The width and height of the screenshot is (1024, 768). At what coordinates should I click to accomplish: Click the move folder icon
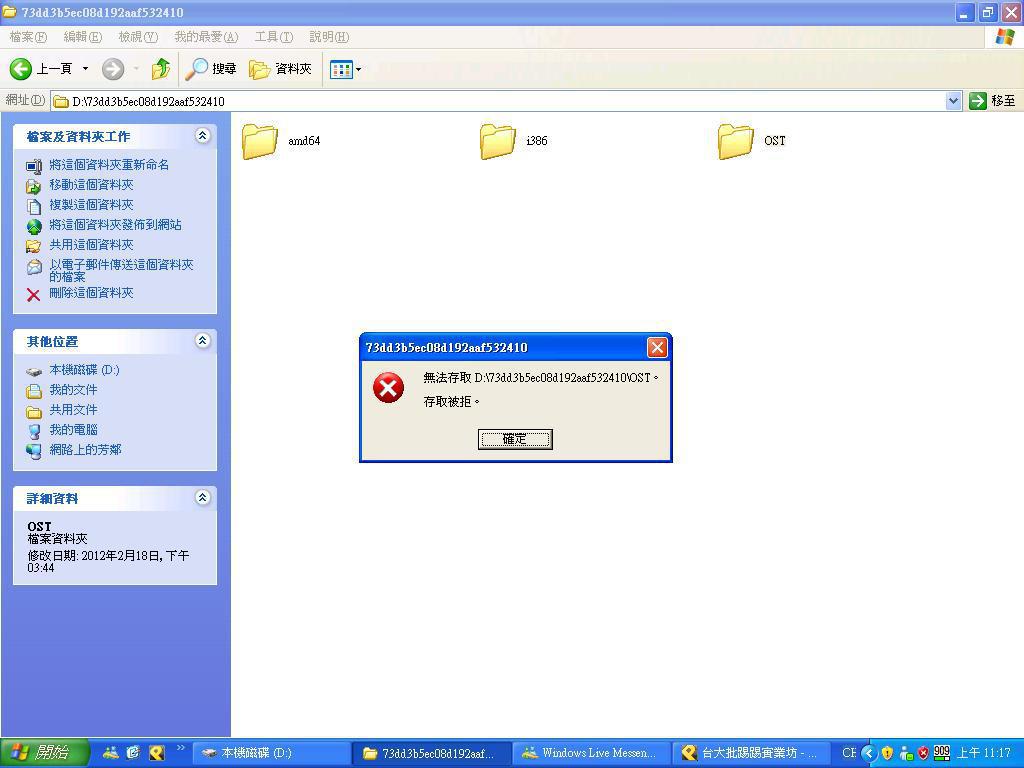click(33, 187)
